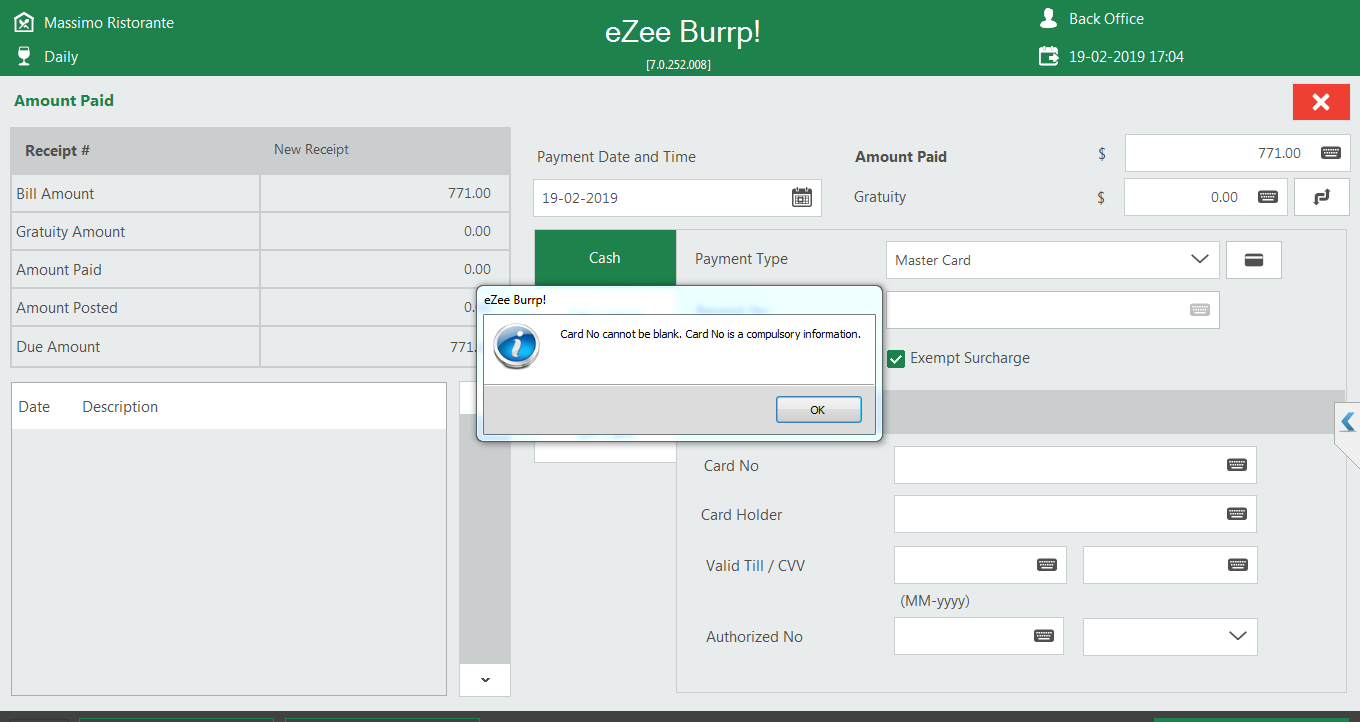
Task: Click the Back Office label in header
Action: point(1106,18)
